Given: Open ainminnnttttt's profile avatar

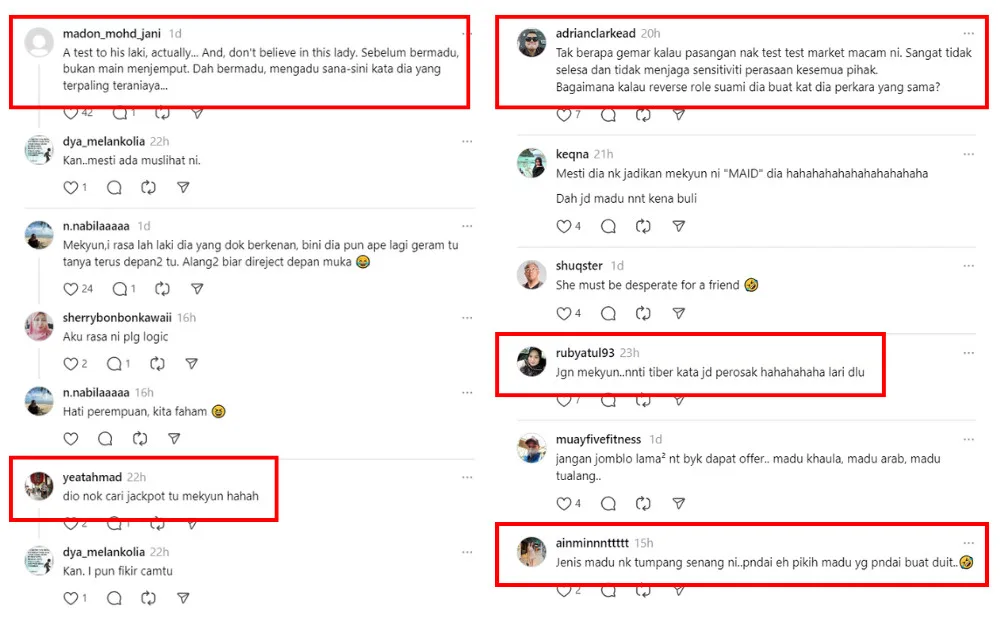Looking at the screenshot, I should [x=531, y=552].
